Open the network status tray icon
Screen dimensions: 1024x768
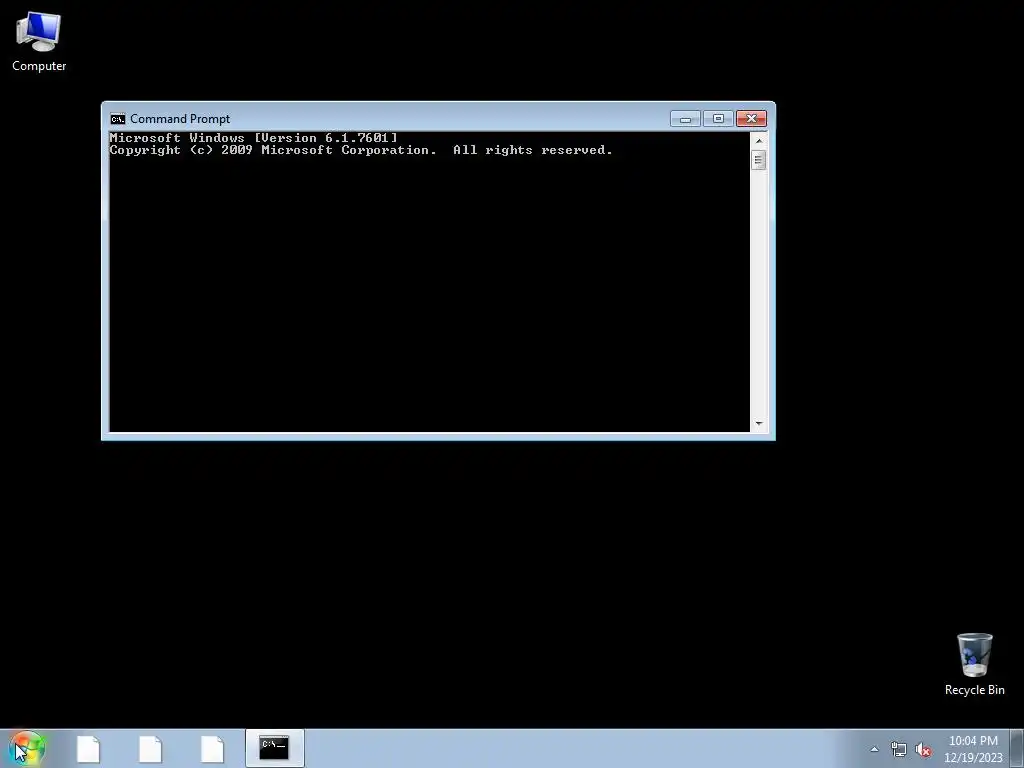point(899,750)
